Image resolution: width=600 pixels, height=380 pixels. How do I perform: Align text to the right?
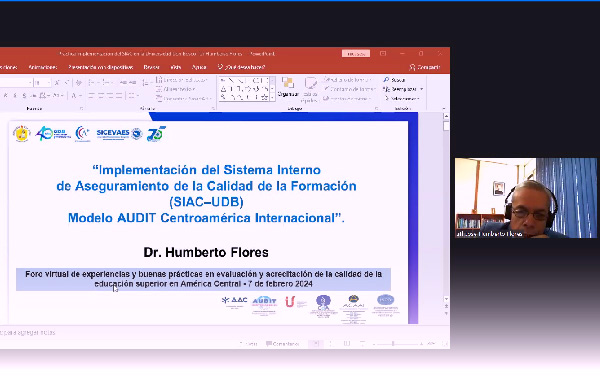click(110, 95)
